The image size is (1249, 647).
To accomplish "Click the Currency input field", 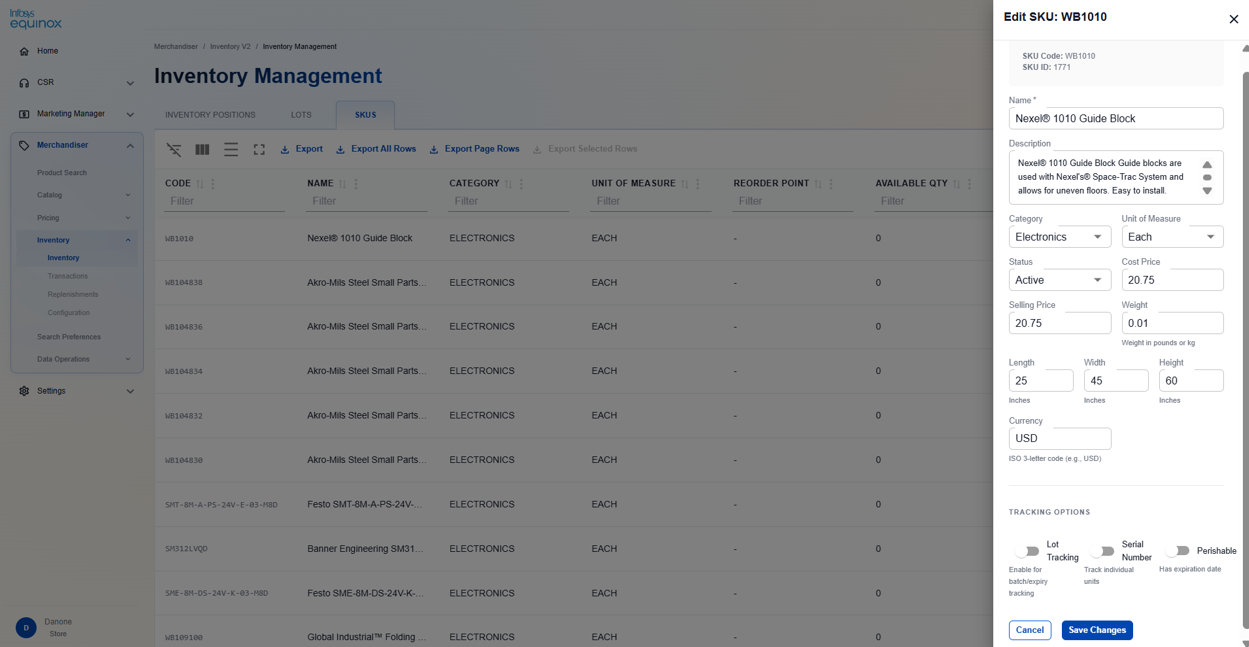I will [1060, 438].
